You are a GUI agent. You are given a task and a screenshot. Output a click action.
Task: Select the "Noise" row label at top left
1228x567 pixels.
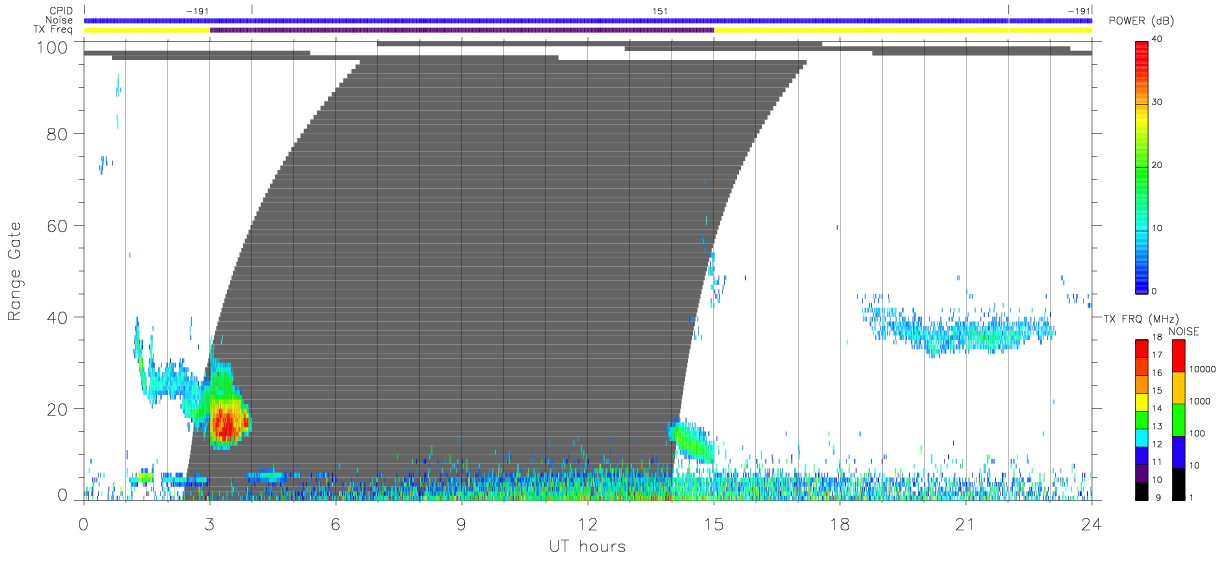pos(59,20)
